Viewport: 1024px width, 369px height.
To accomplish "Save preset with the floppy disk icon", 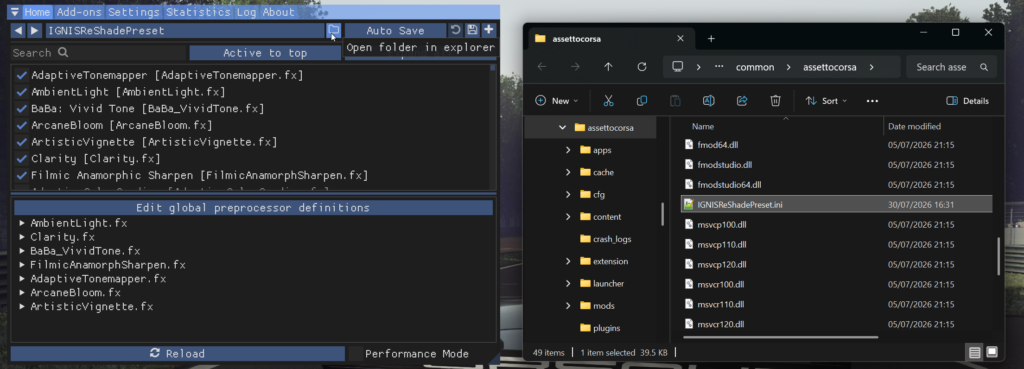I will [x=472, y=30].
